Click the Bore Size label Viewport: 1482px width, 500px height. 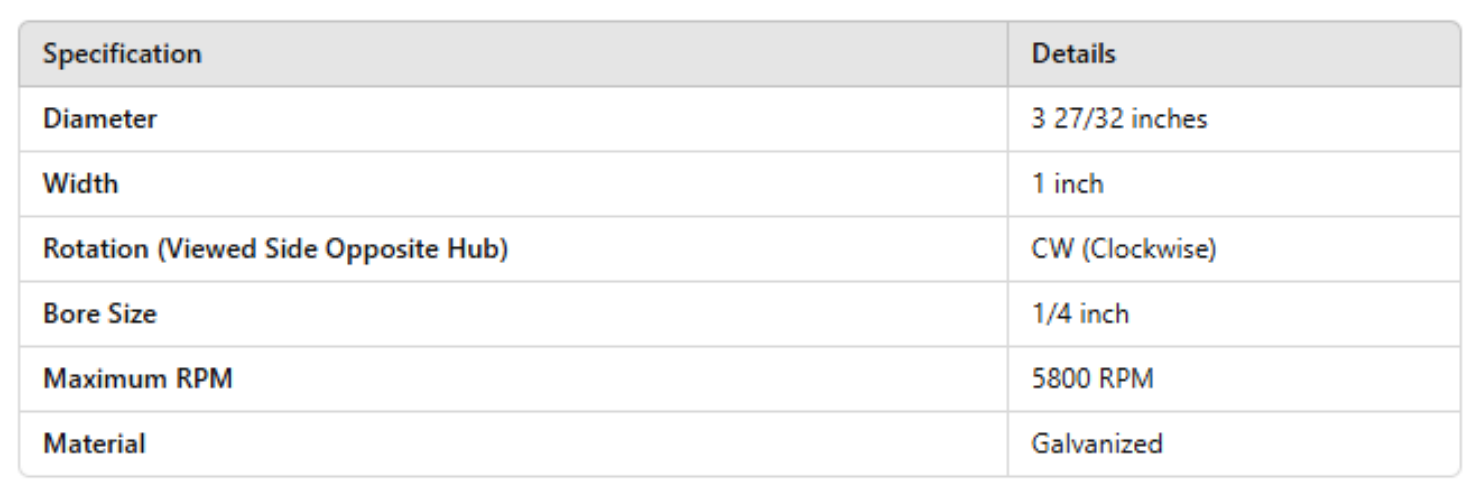point(100,314)
